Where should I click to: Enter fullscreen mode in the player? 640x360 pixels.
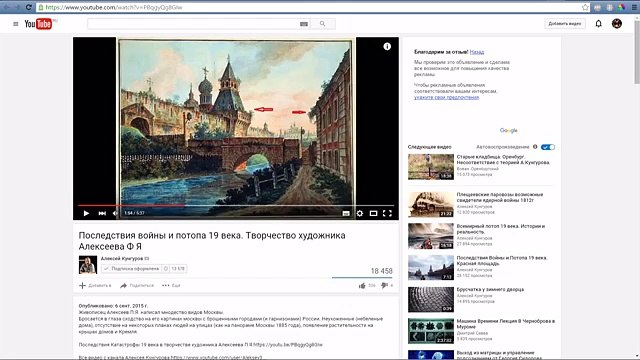(387, 213)
